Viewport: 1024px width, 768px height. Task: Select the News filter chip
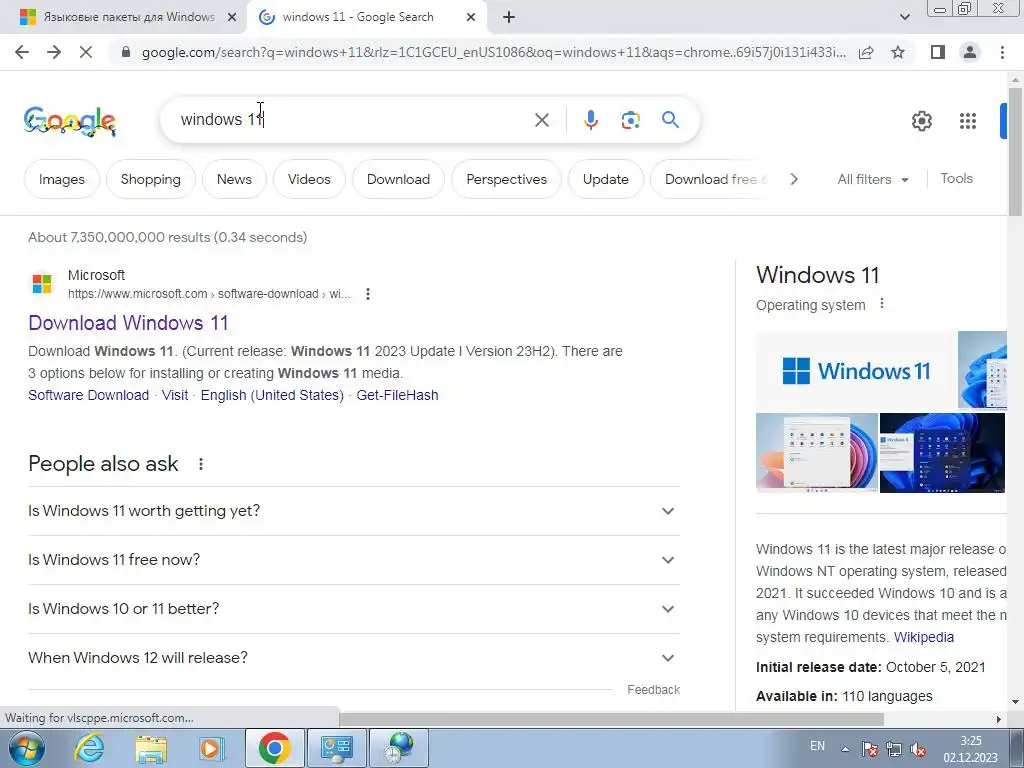[234, 179]
